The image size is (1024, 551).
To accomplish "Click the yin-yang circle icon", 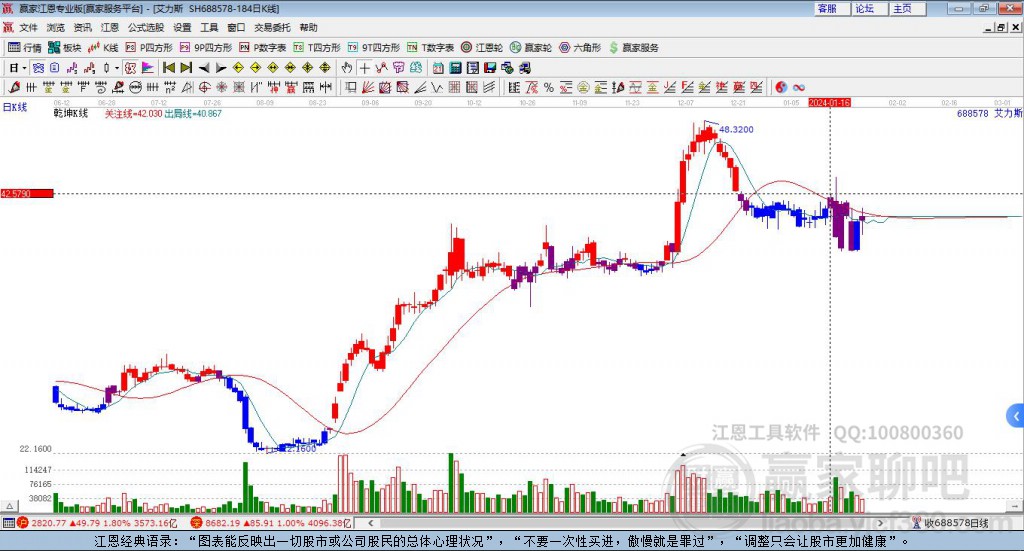I will (x=781, y=87).
